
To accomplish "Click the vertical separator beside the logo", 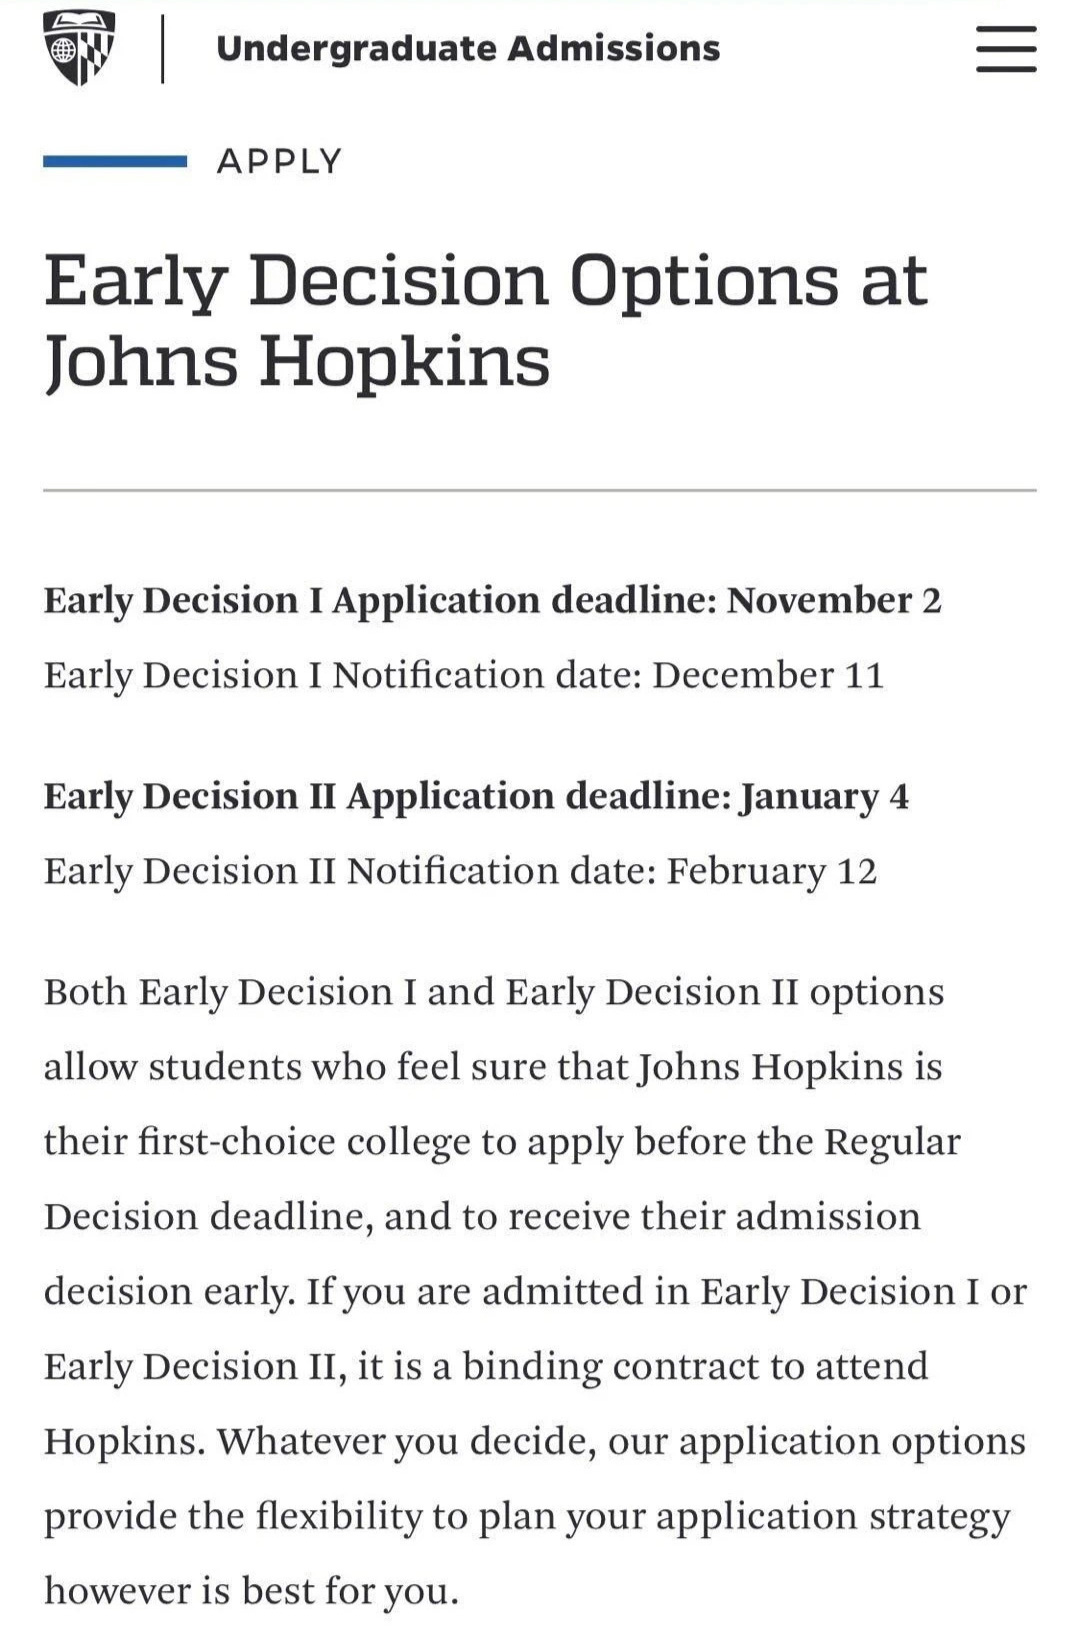I will click(x=163, y=48).
